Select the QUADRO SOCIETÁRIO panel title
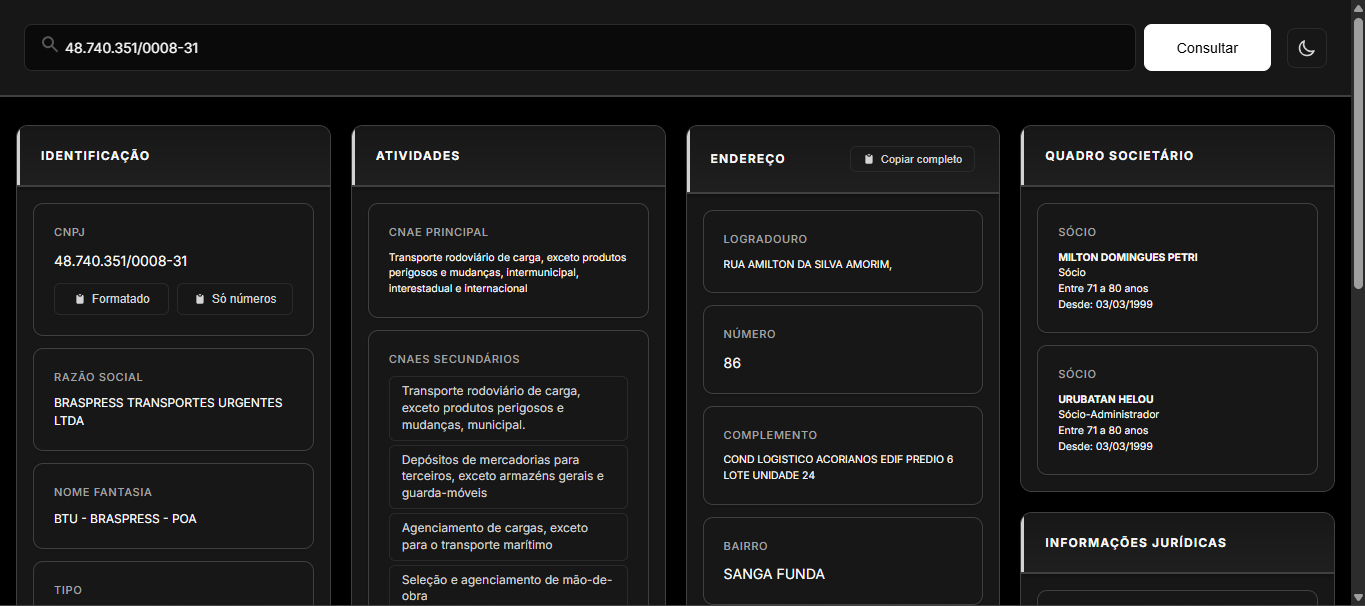 pyautogui.click(x=1118, y=155)
